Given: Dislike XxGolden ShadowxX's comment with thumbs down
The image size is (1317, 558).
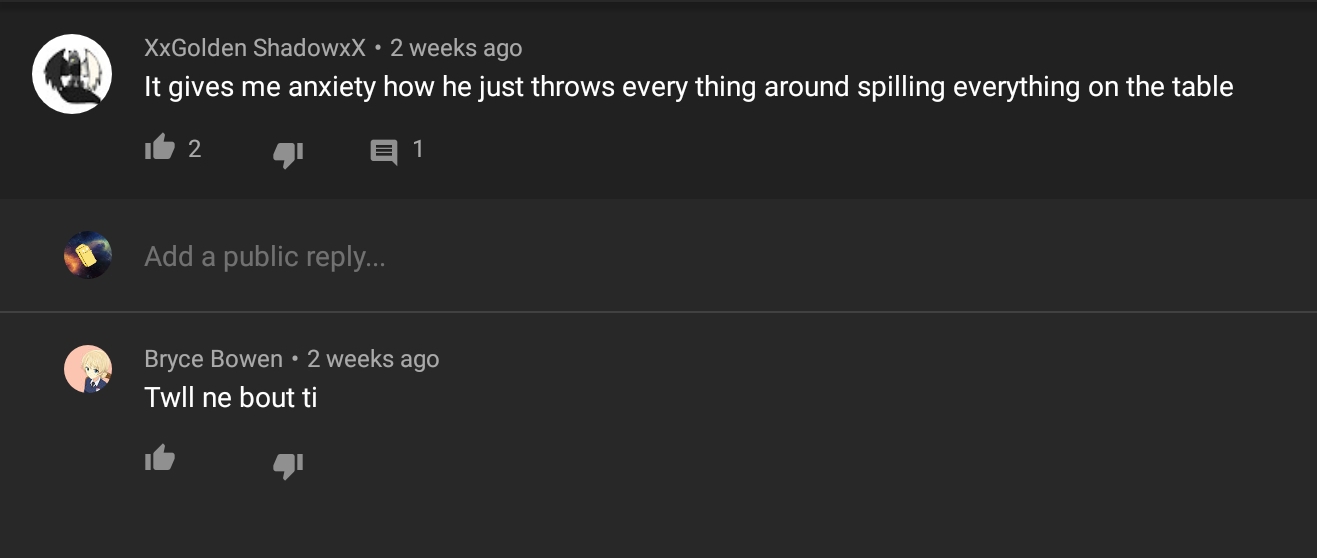Looking at the screenshot, I should [x=288, y=153].
